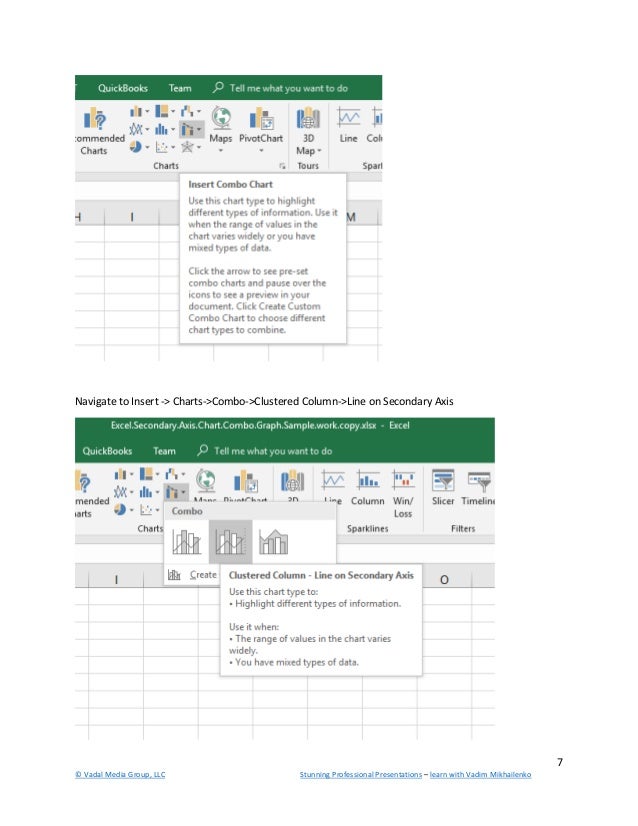This screenshot has width=638, height=826.
Task: Open learn with Vadim Mikhailenko link
Action: [x=480, y=774]
